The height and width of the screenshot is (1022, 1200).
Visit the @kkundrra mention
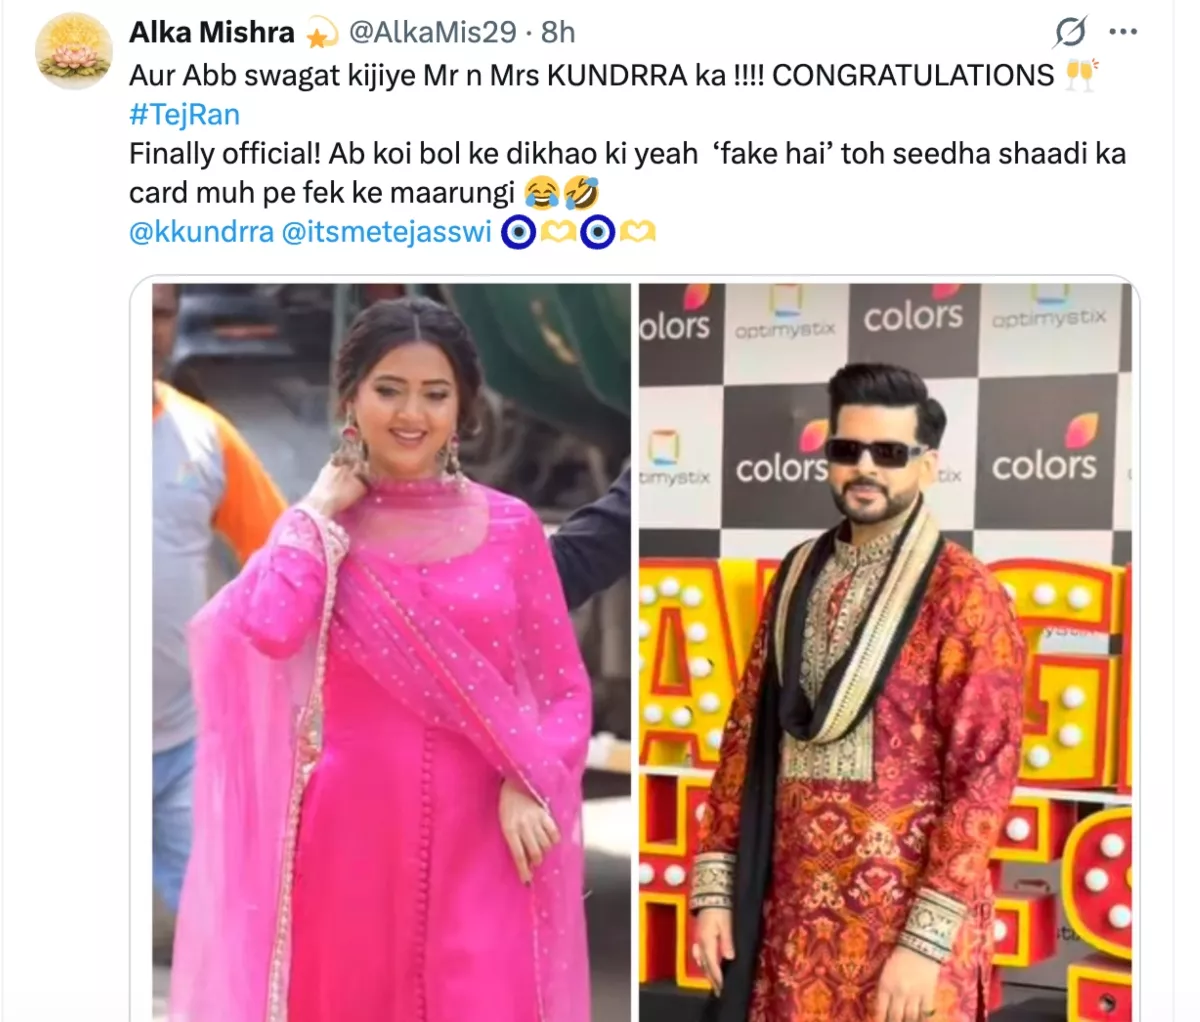[201, 232]
